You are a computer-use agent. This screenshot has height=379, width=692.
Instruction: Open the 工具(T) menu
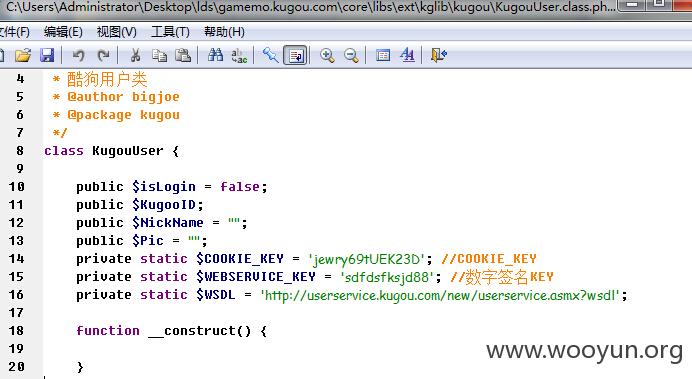(x=170, y=32)
